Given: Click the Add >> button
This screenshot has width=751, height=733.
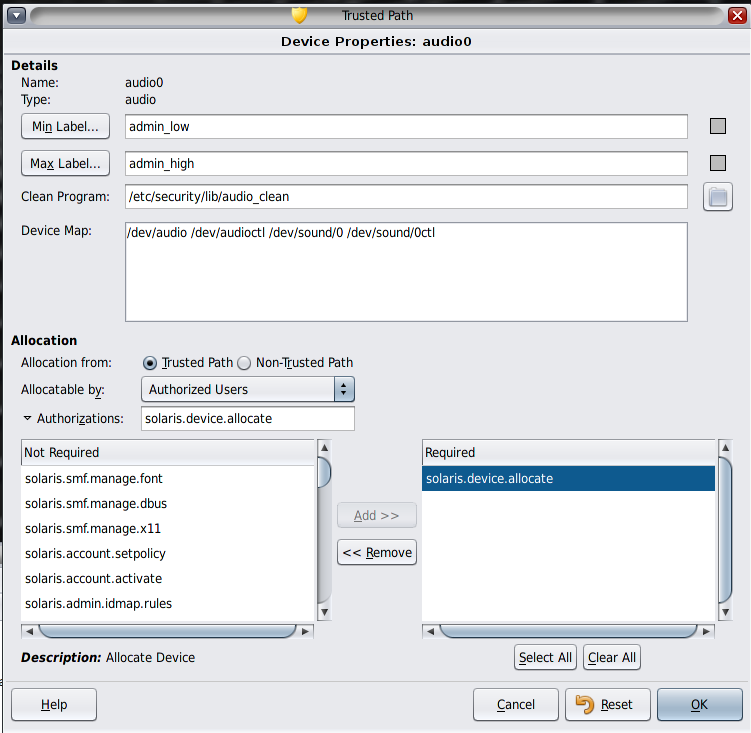Looking at the screenshot, I should [x=376, y=515].
